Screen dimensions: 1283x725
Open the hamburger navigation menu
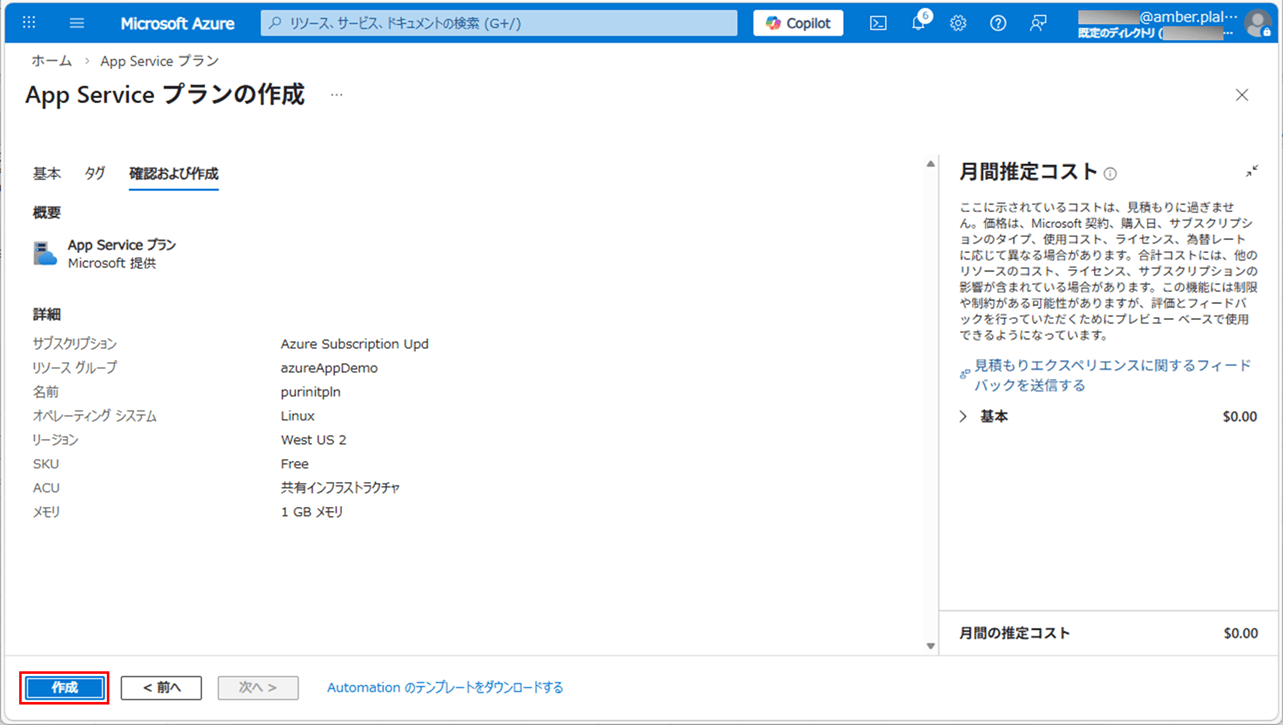[x=77, y=23]
